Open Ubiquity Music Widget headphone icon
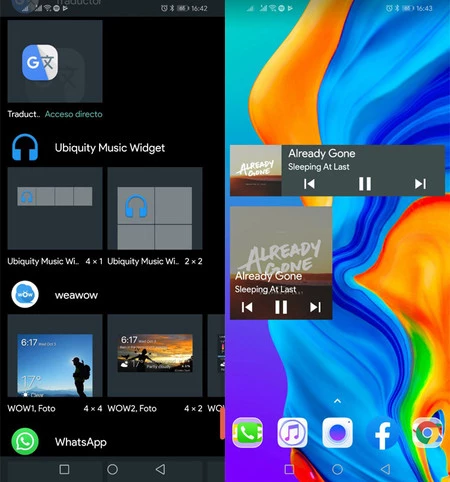The height and width of the screenshot is (482, 450). tap(25, 147)
